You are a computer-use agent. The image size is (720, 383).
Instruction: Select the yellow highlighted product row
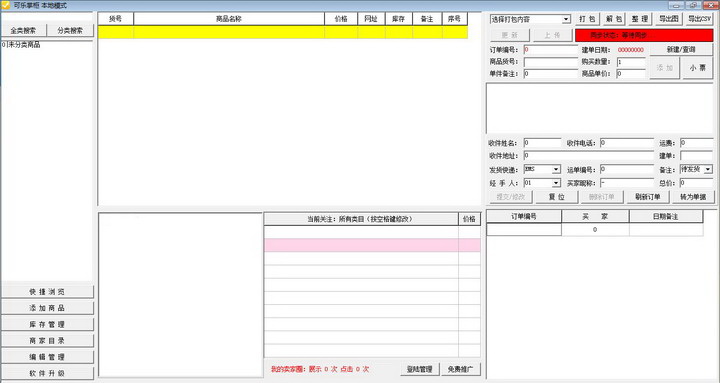[x=283, y=32]
